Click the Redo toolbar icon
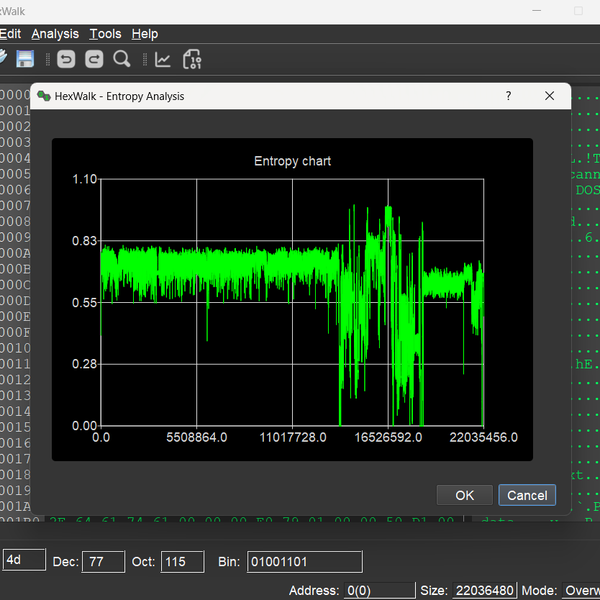 click(93, 59)
